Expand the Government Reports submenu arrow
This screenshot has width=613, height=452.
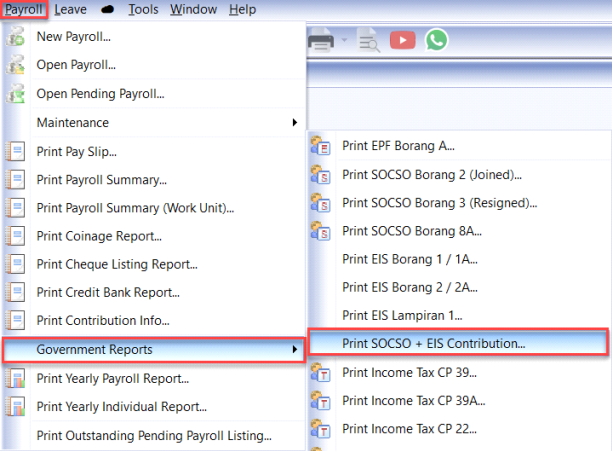[295, 349]
